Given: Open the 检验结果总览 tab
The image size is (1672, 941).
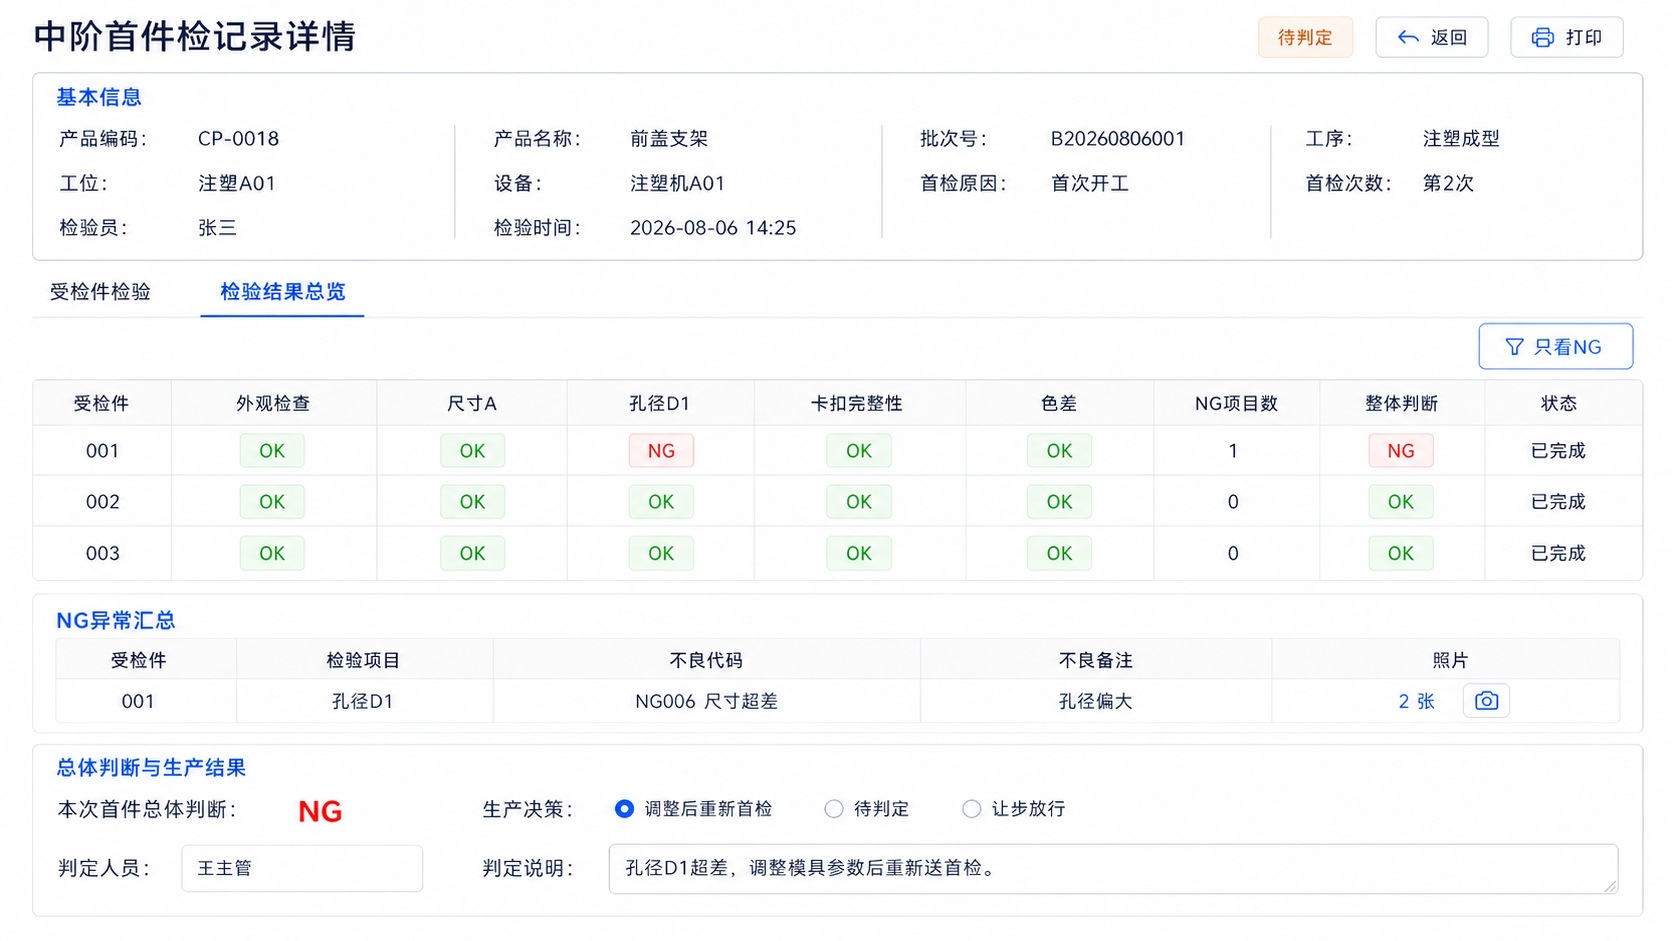Looking at the screenshot, I should 282,292.
